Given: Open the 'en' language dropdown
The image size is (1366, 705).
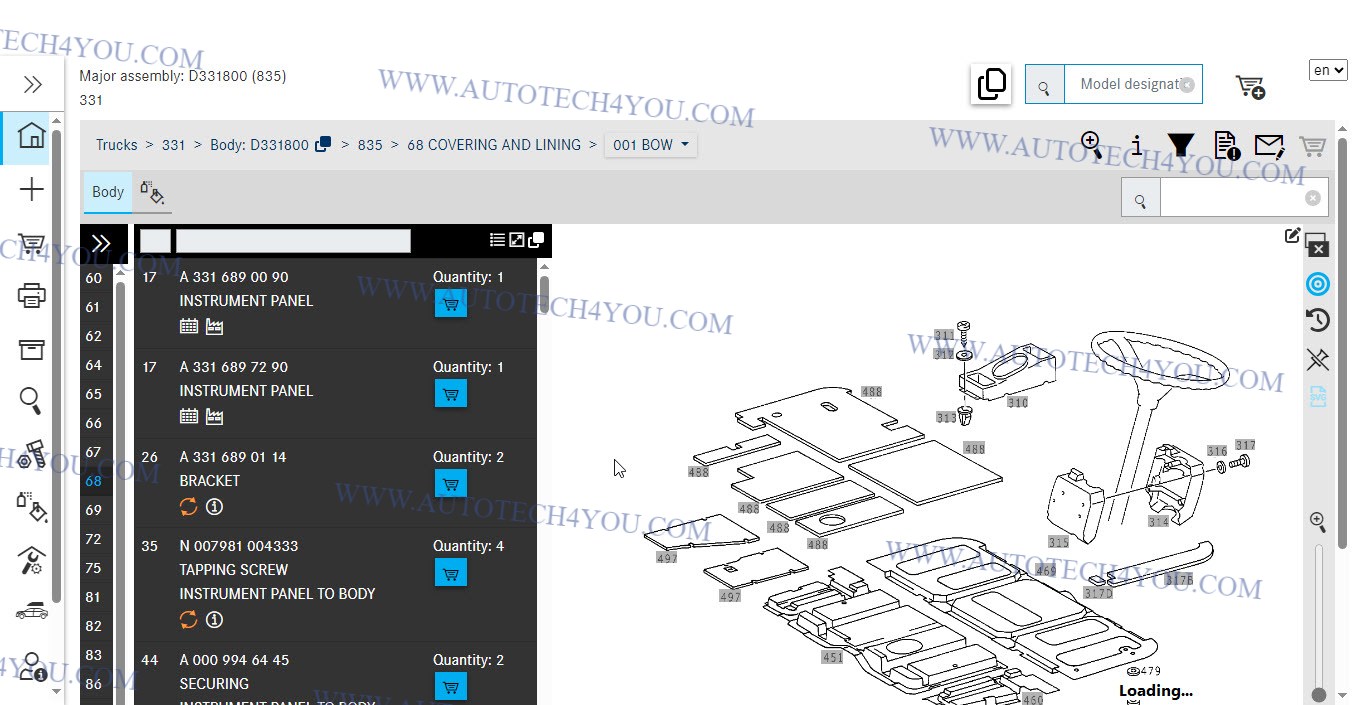Looking at the screenshot, I should [1328, 70].
